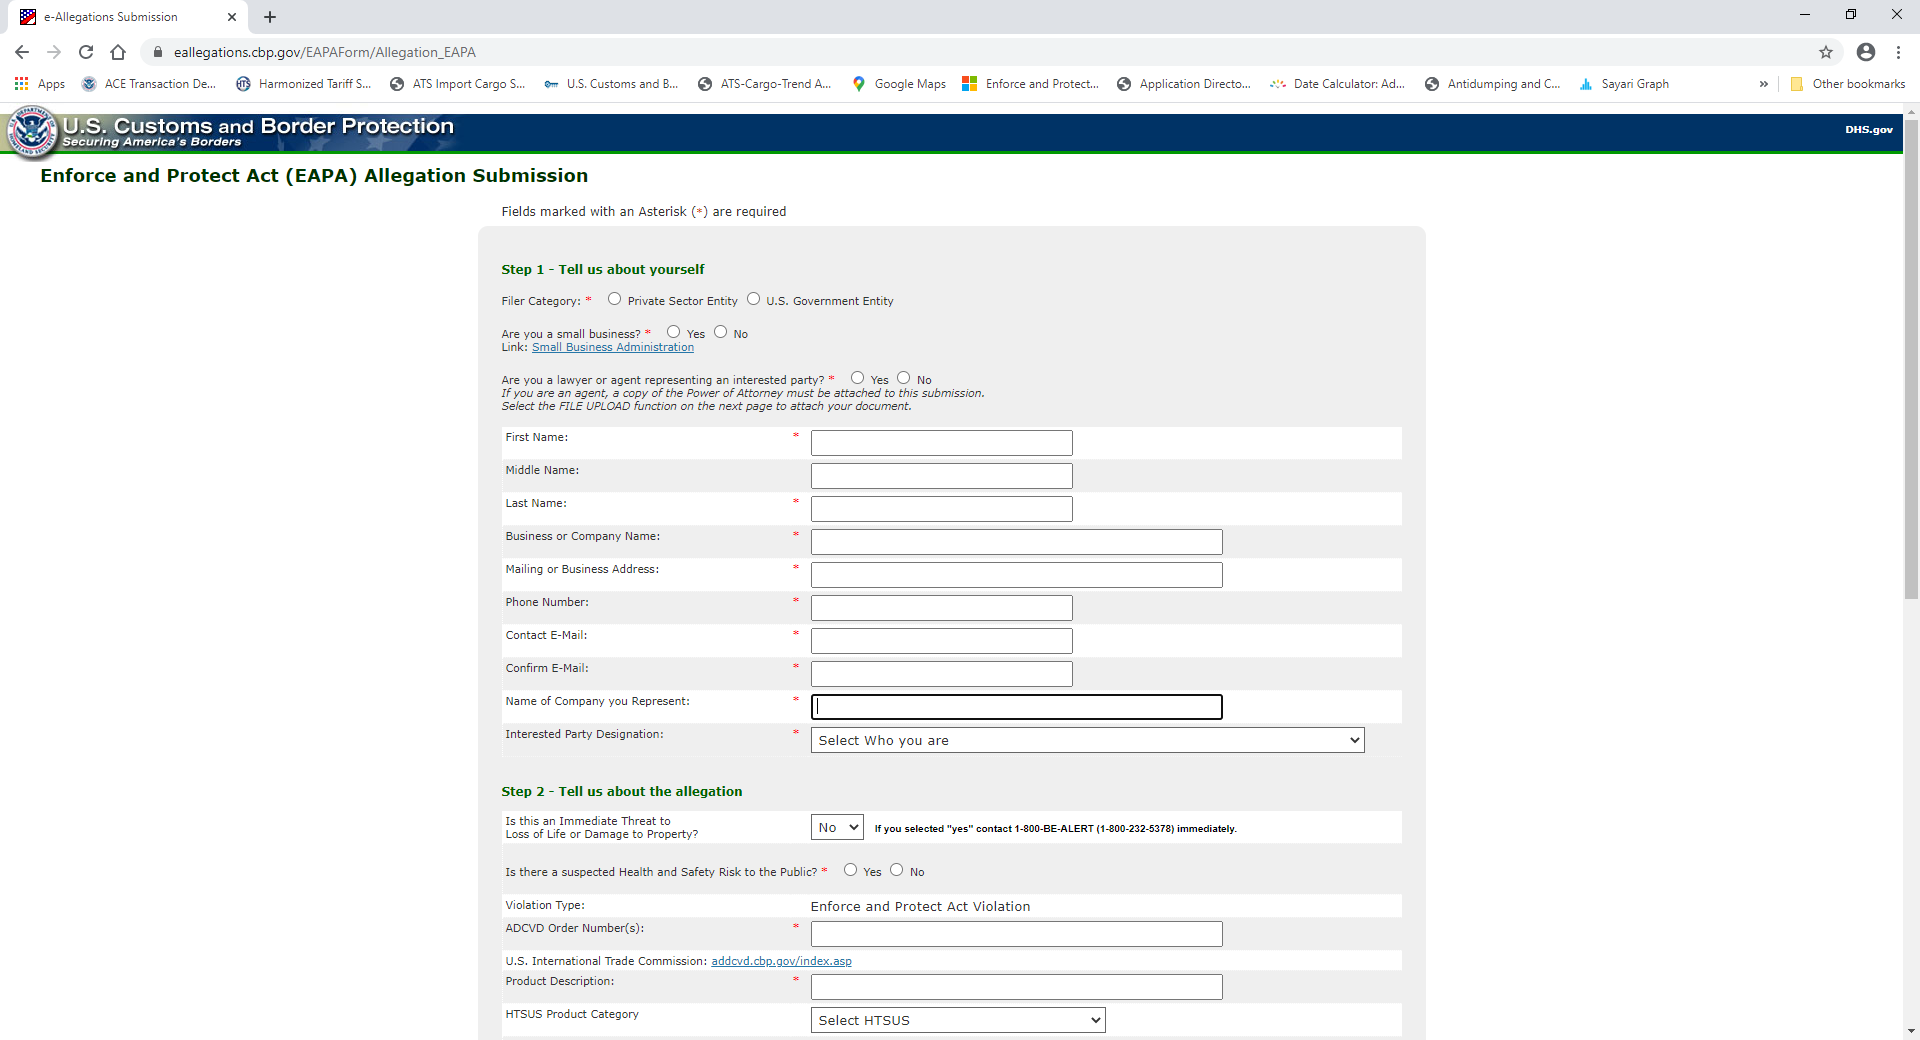
Task: Open Chrome's three-dot menu
Action: (x=1898, y=52)
